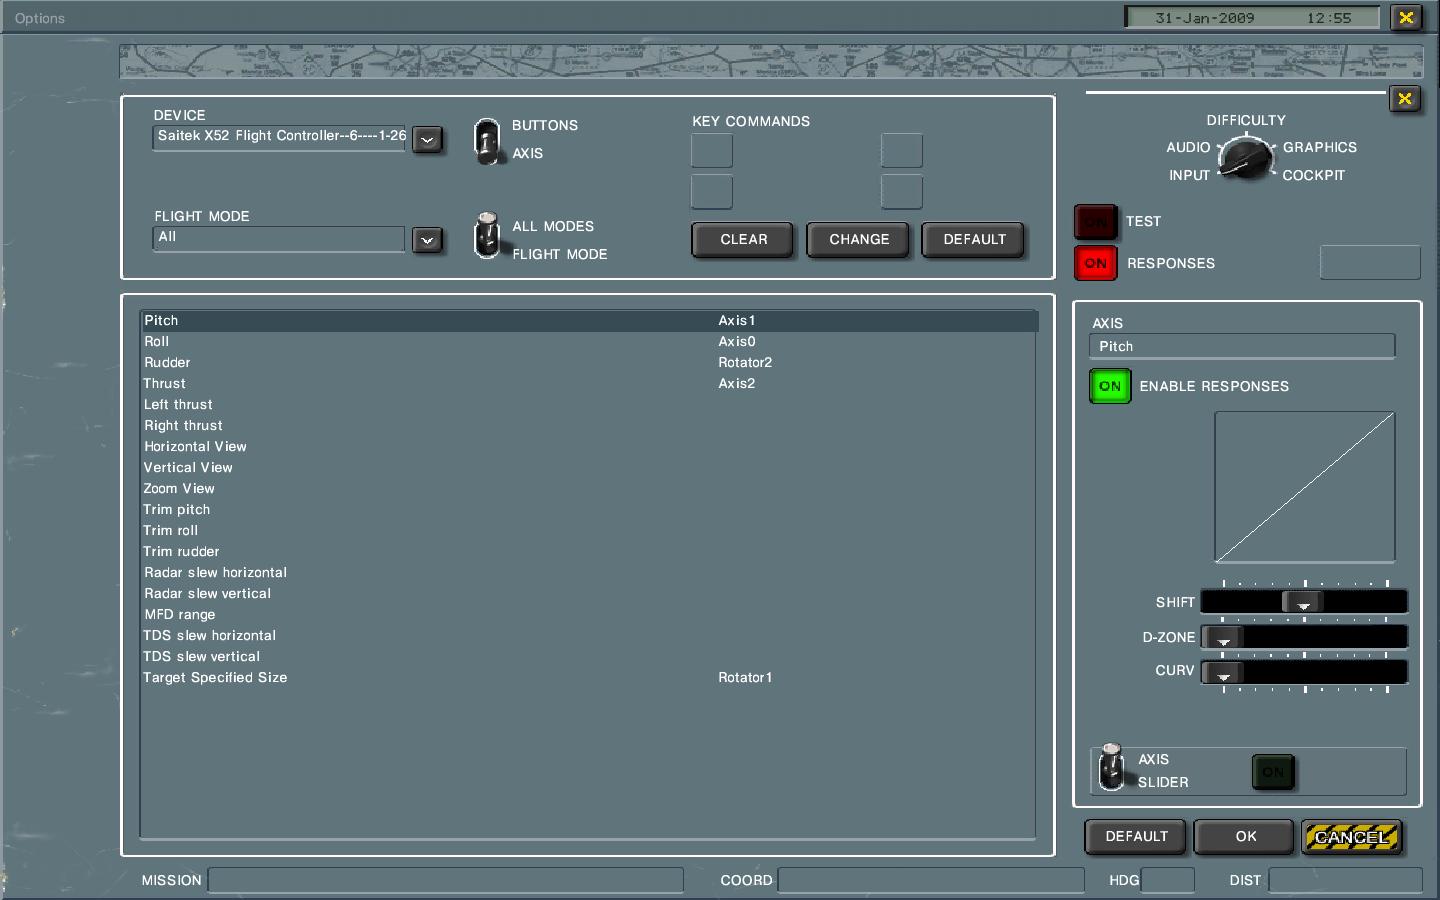Click the bottom DEFAULT button
The width and height of the screenshot is (1440, 900).
pos(1136,837)
